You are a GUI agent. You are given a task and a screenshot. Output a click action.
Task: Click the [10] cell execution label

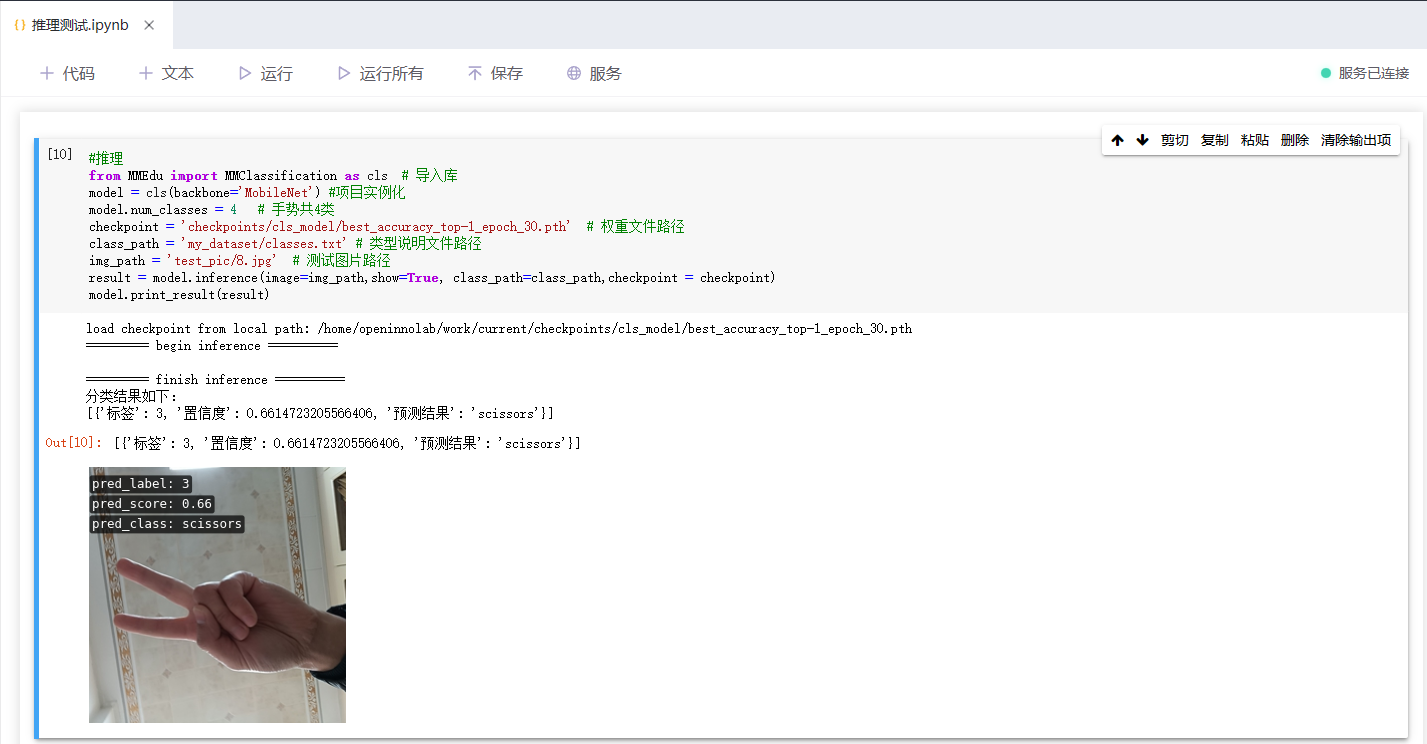point(60,154)
